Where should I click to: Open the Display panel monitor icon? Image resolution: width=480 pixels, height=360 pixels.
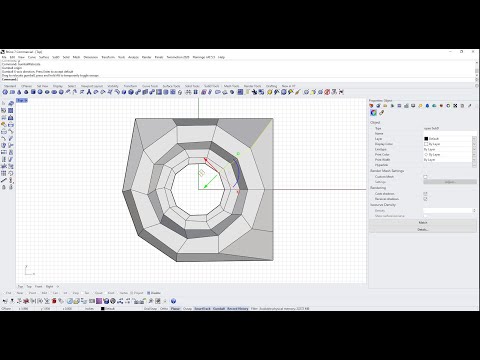coord(413,106)
